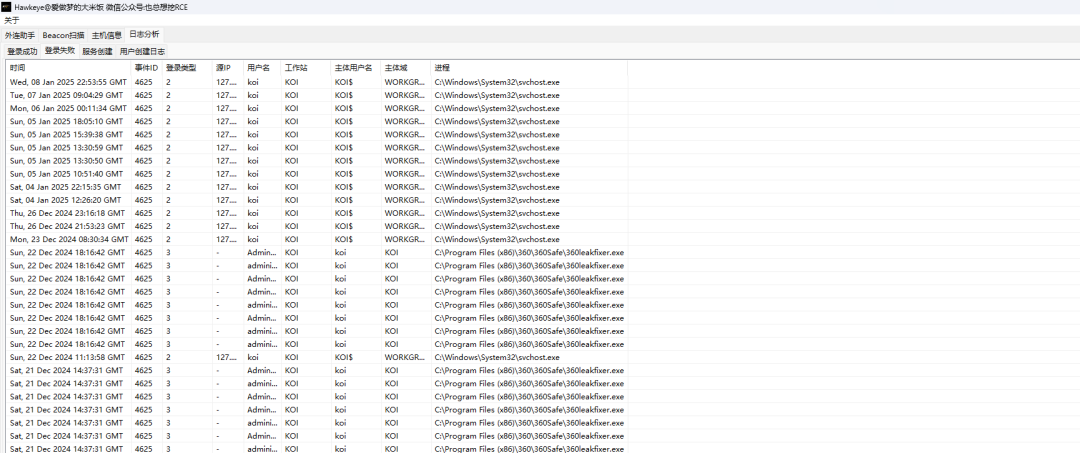Screen dimensions: 1080x453
Task: Select the row Sun, 22 Dec 2024 11:13:58 GMT
Action: point(318,357)
